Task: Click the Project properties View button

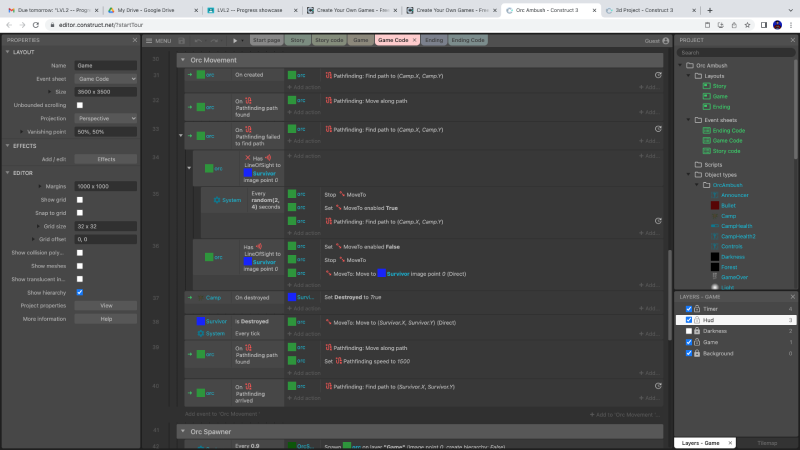Action: [106, 305]
